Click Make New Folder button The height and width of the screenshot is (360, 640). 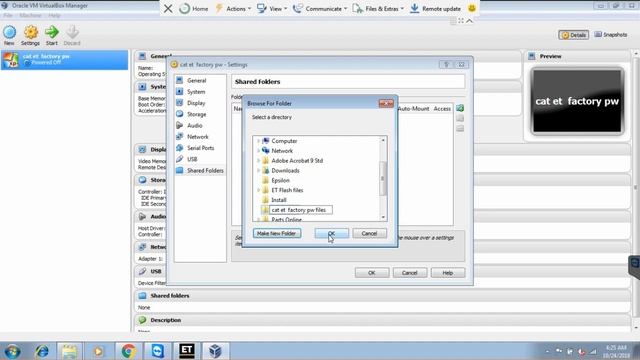point(277,233)
